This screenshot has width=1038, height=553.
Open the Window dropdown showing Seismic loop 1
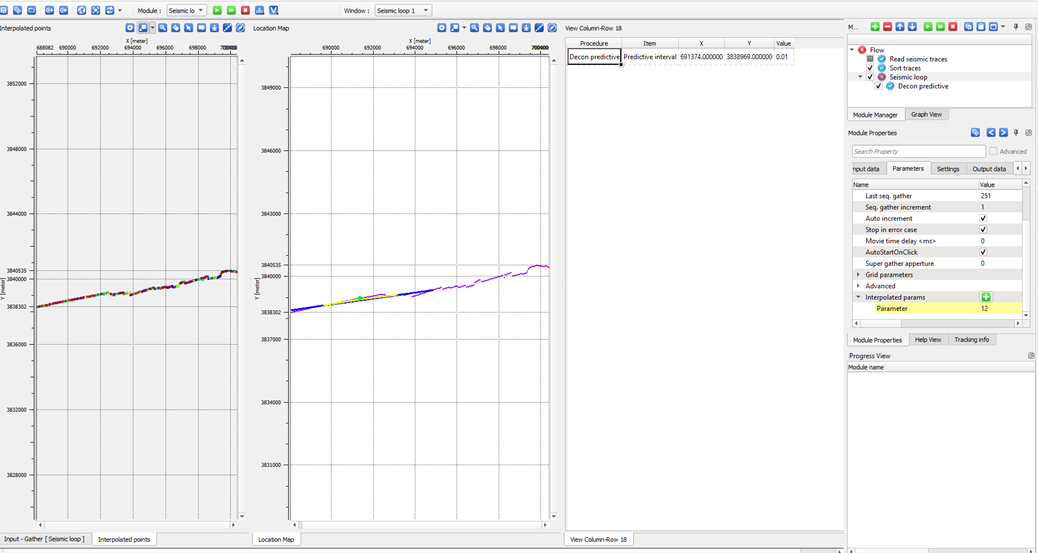(402, 10)
